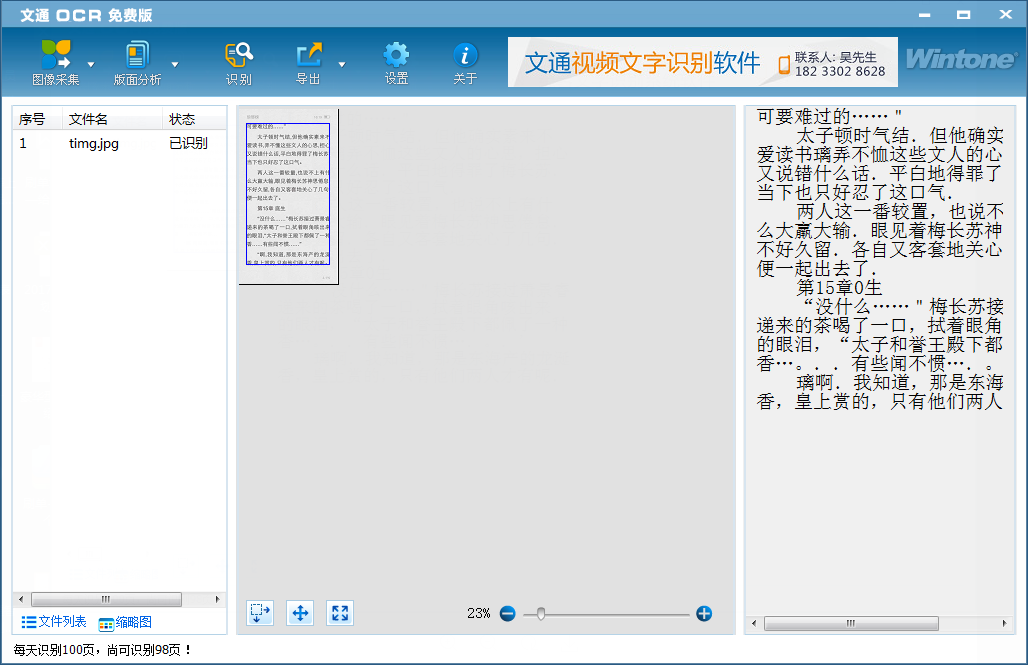The width and height of the screenshot is (1028, 665).
Task: Click the zoom in plus button
Action: [x=704, y=613]
